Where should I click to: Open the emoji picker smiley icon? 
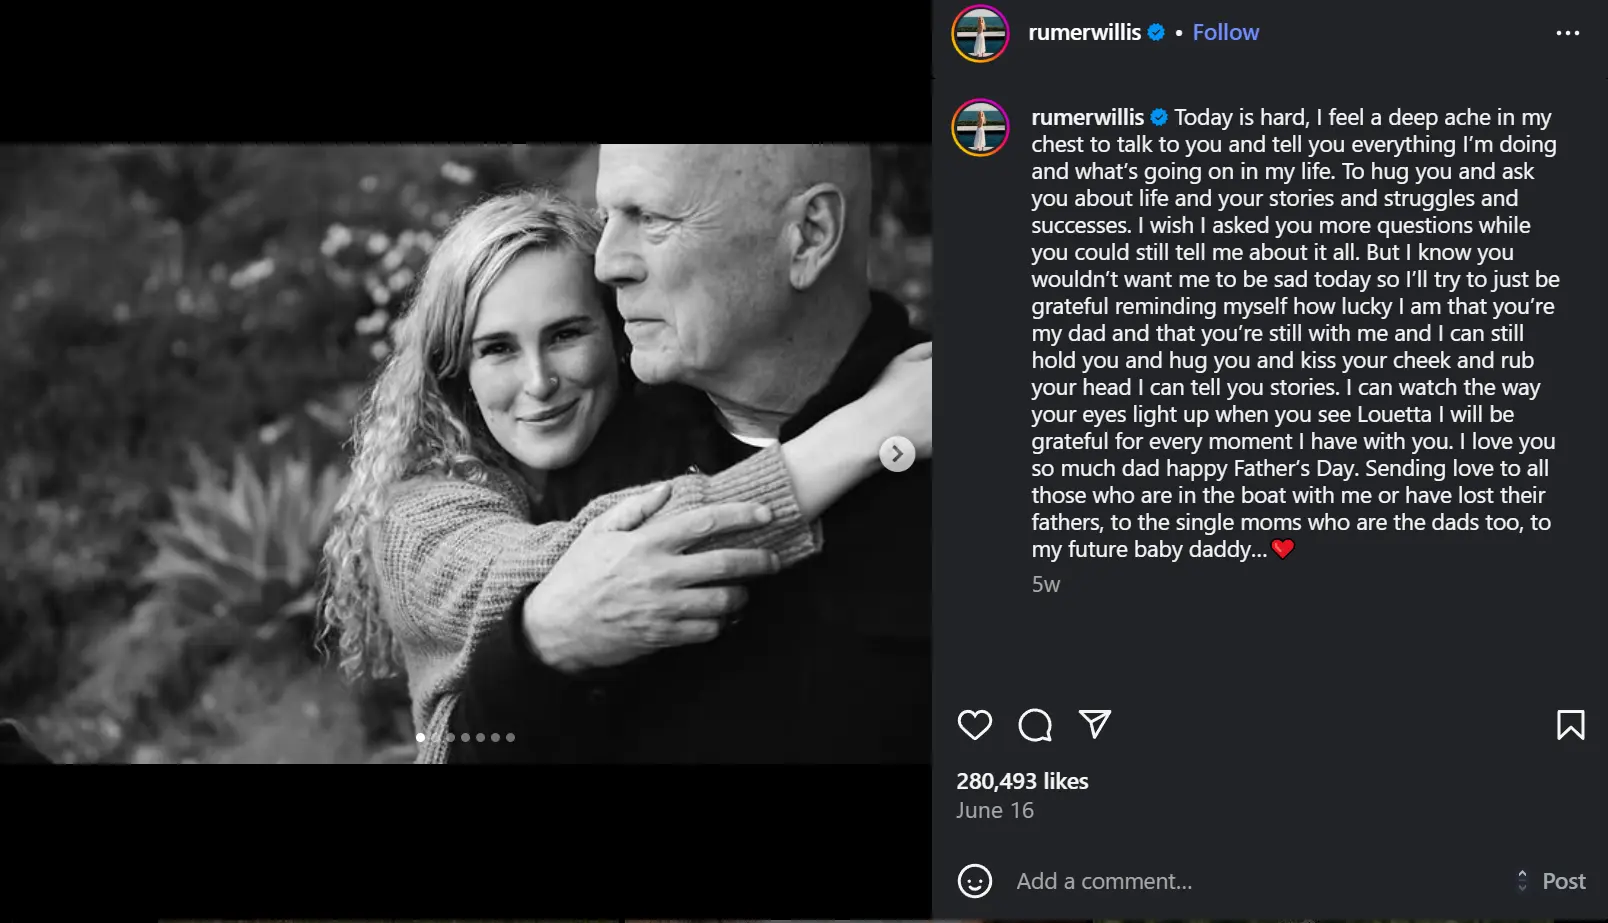pos(975,881)
